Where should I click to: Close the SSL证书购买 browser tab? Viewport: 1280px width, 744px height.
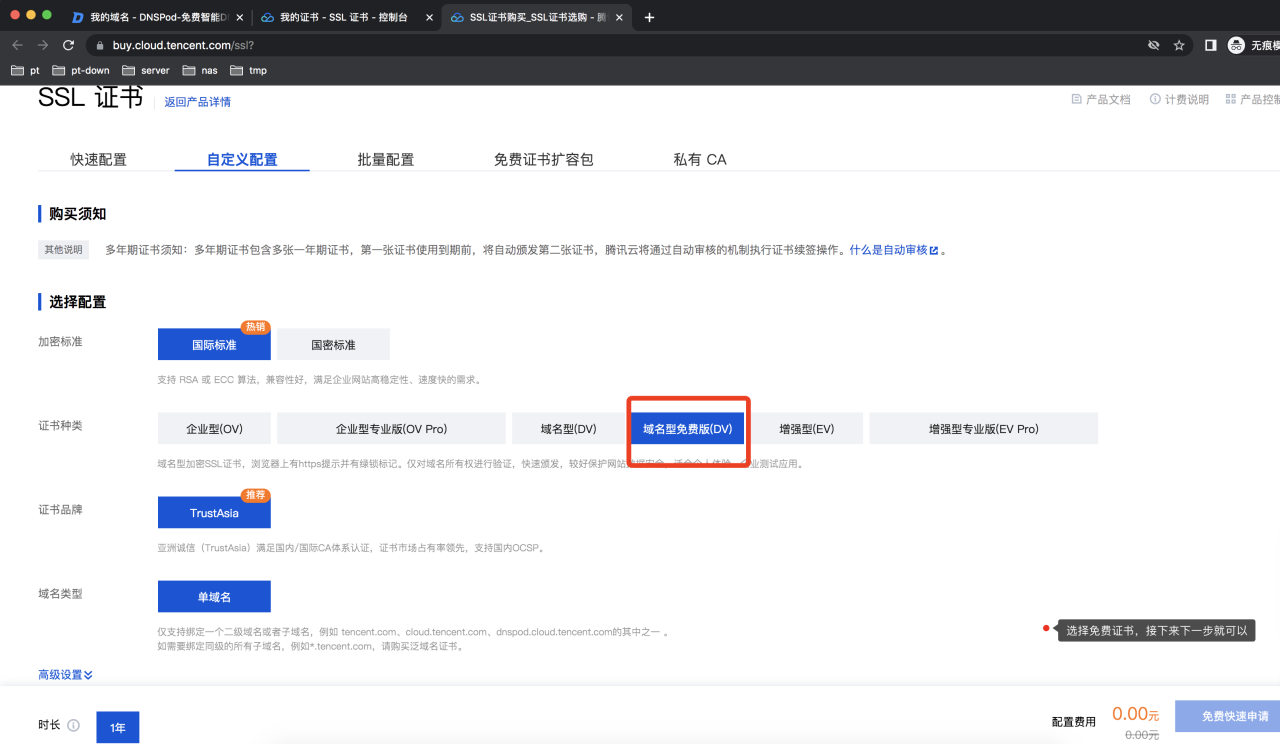point(619,17)
